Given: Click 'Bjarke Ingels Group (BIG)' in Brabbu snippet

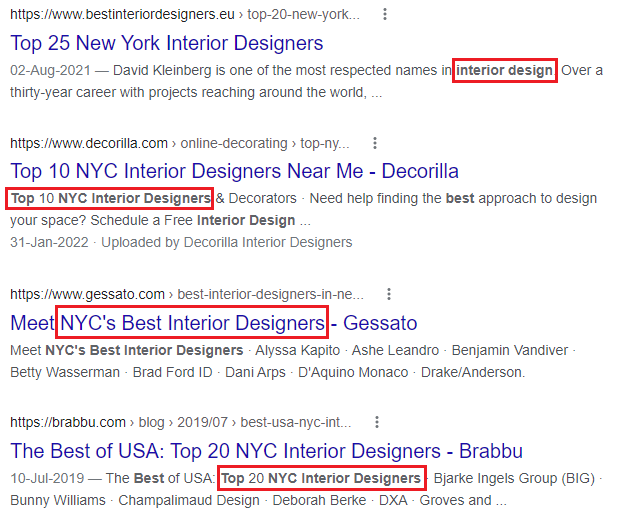Looking at the screenshot, I should [x=514, y=478].
